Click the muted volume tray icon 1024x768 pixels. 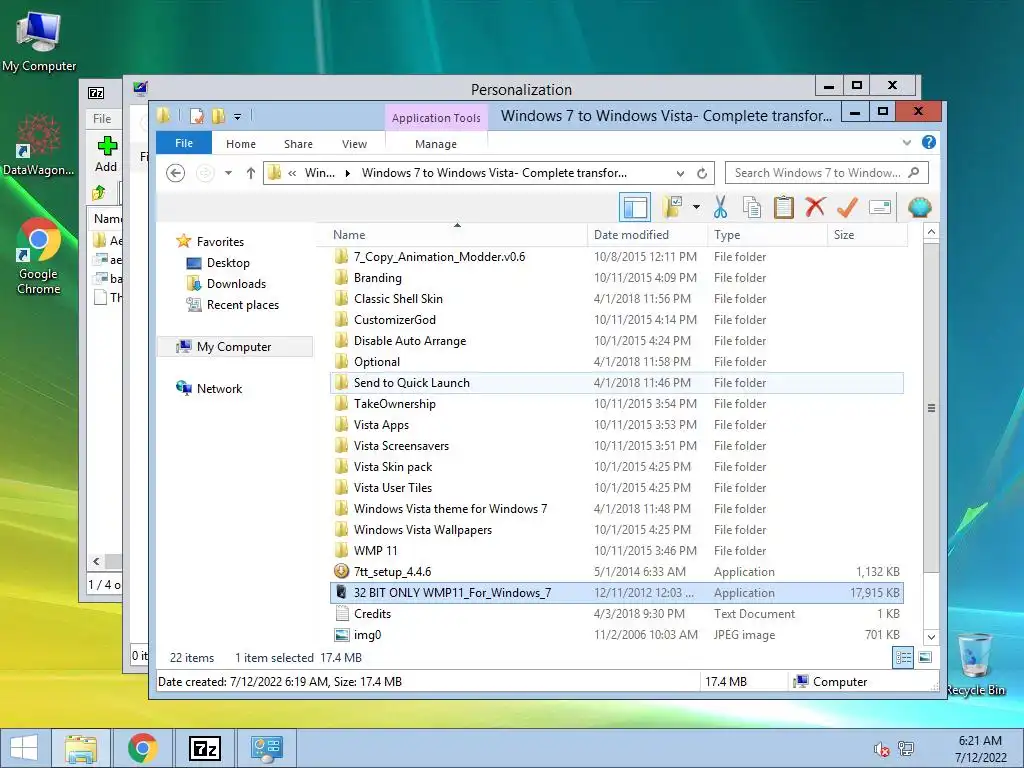pyautogui.click(x=882, y=749)
